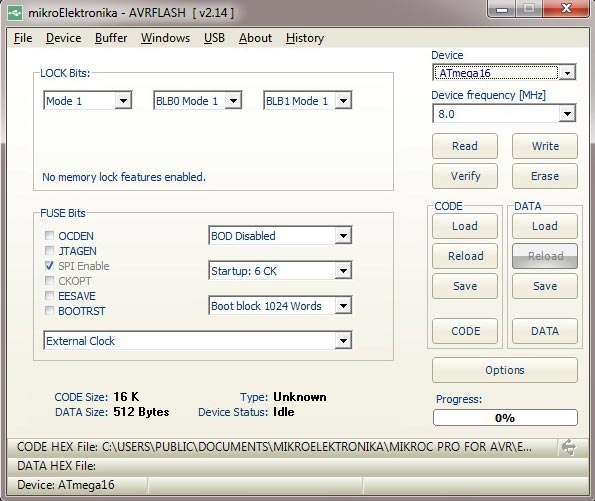Open the About menu
This screenshot has width=595, height=501.
(255, 38)
